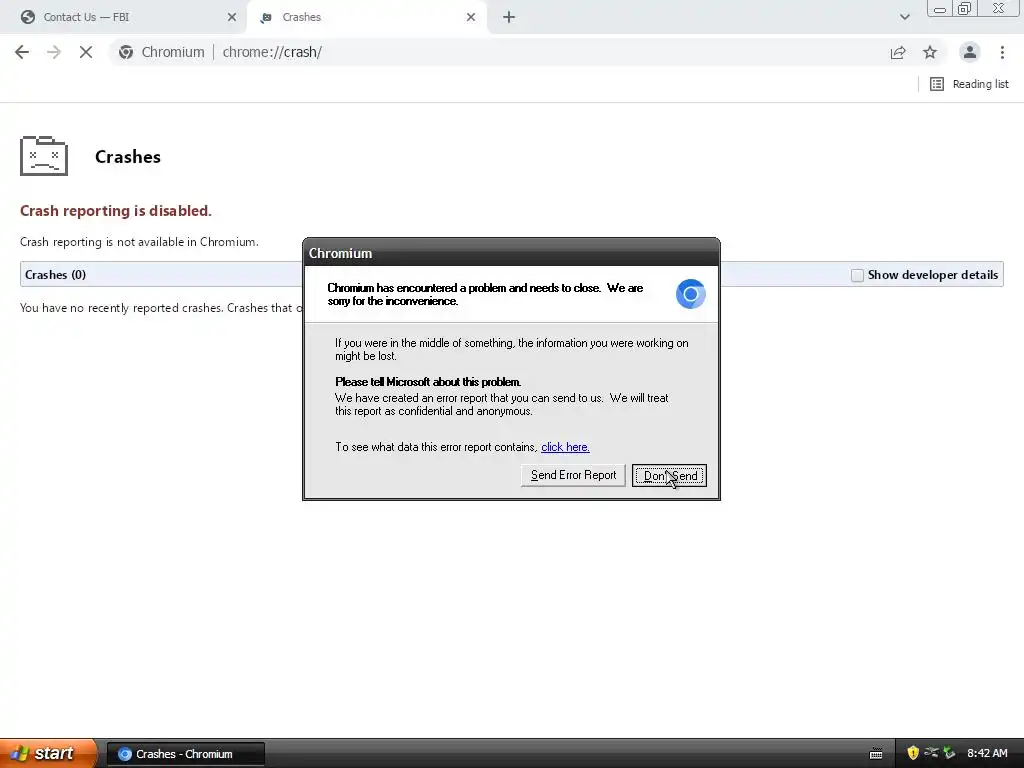Screen dimensions: 1024x768
Task: Add a new tab with plus button
Action: click(x=509, y=17)
